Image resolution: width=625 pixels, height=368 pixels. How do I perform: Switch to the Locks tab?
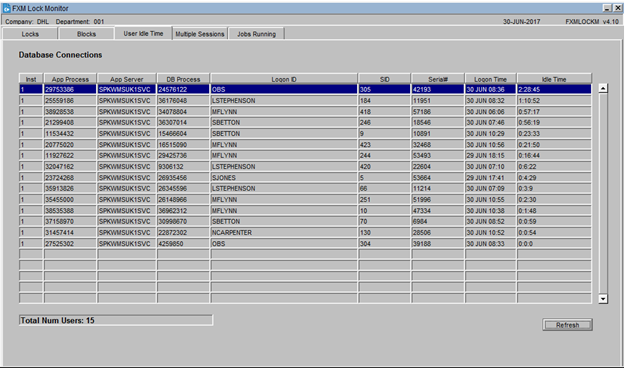point(30,34)
